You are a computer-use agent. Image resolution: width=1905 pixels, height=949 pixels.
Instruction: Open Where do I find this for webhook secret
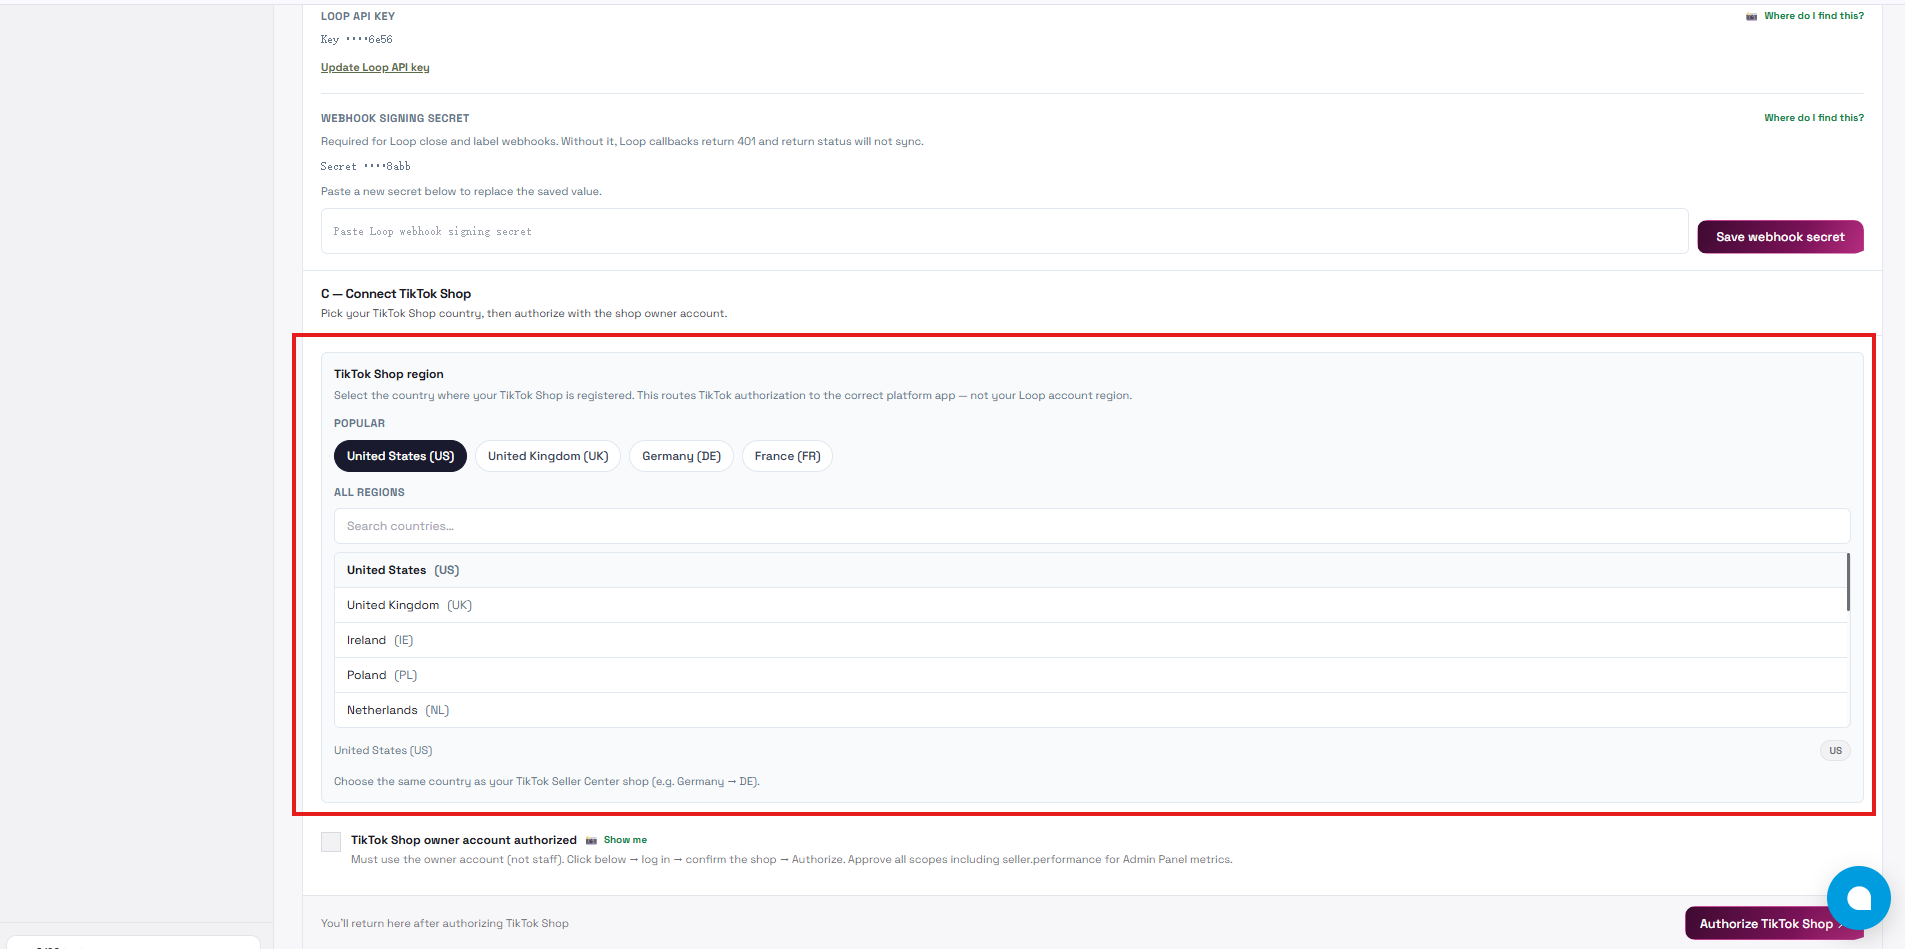[x=1814, y=118]
